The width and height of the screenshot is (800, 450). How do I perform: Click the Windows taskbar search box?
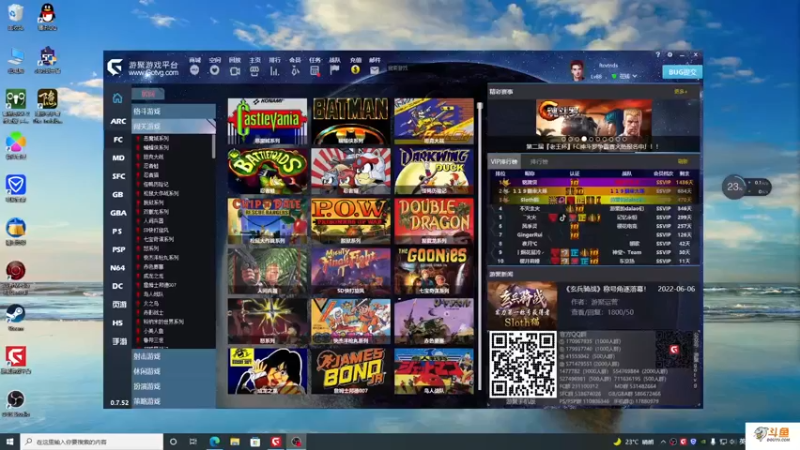[x=92, y=441]
